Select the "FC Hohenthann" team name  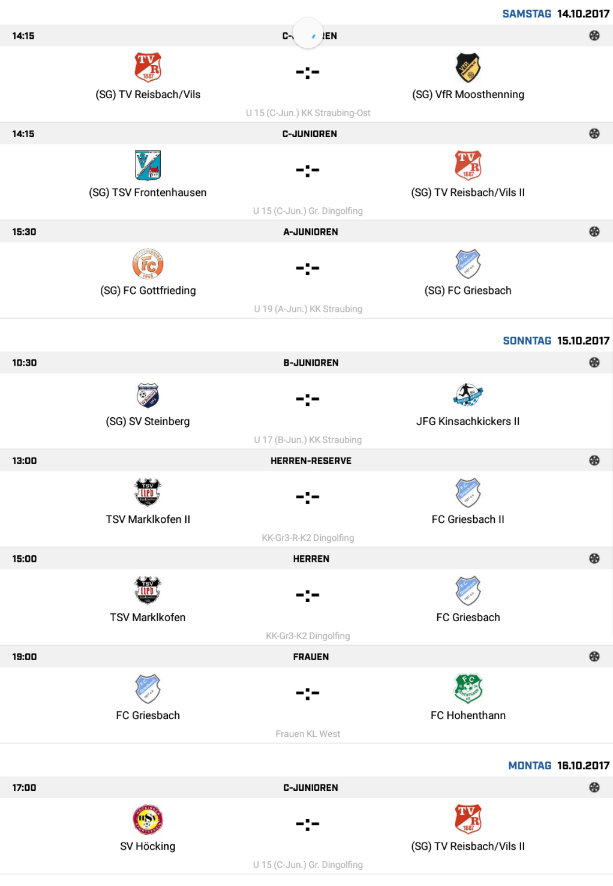tap(468, 716)
